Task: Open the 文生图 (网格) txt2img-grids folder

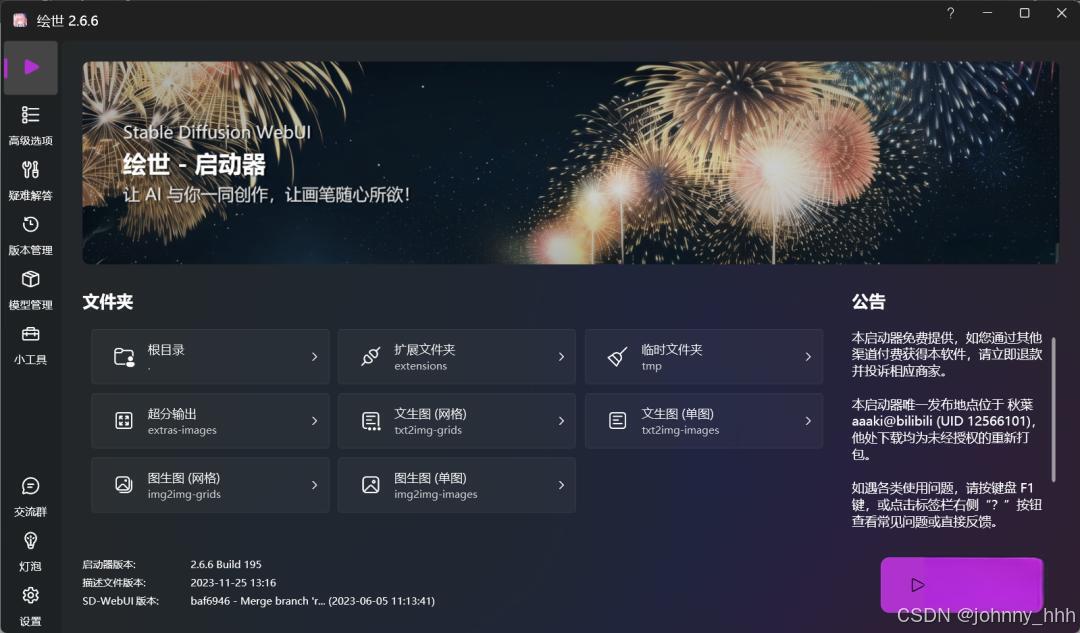Action: pyautogui.click(x=457, y=421)
